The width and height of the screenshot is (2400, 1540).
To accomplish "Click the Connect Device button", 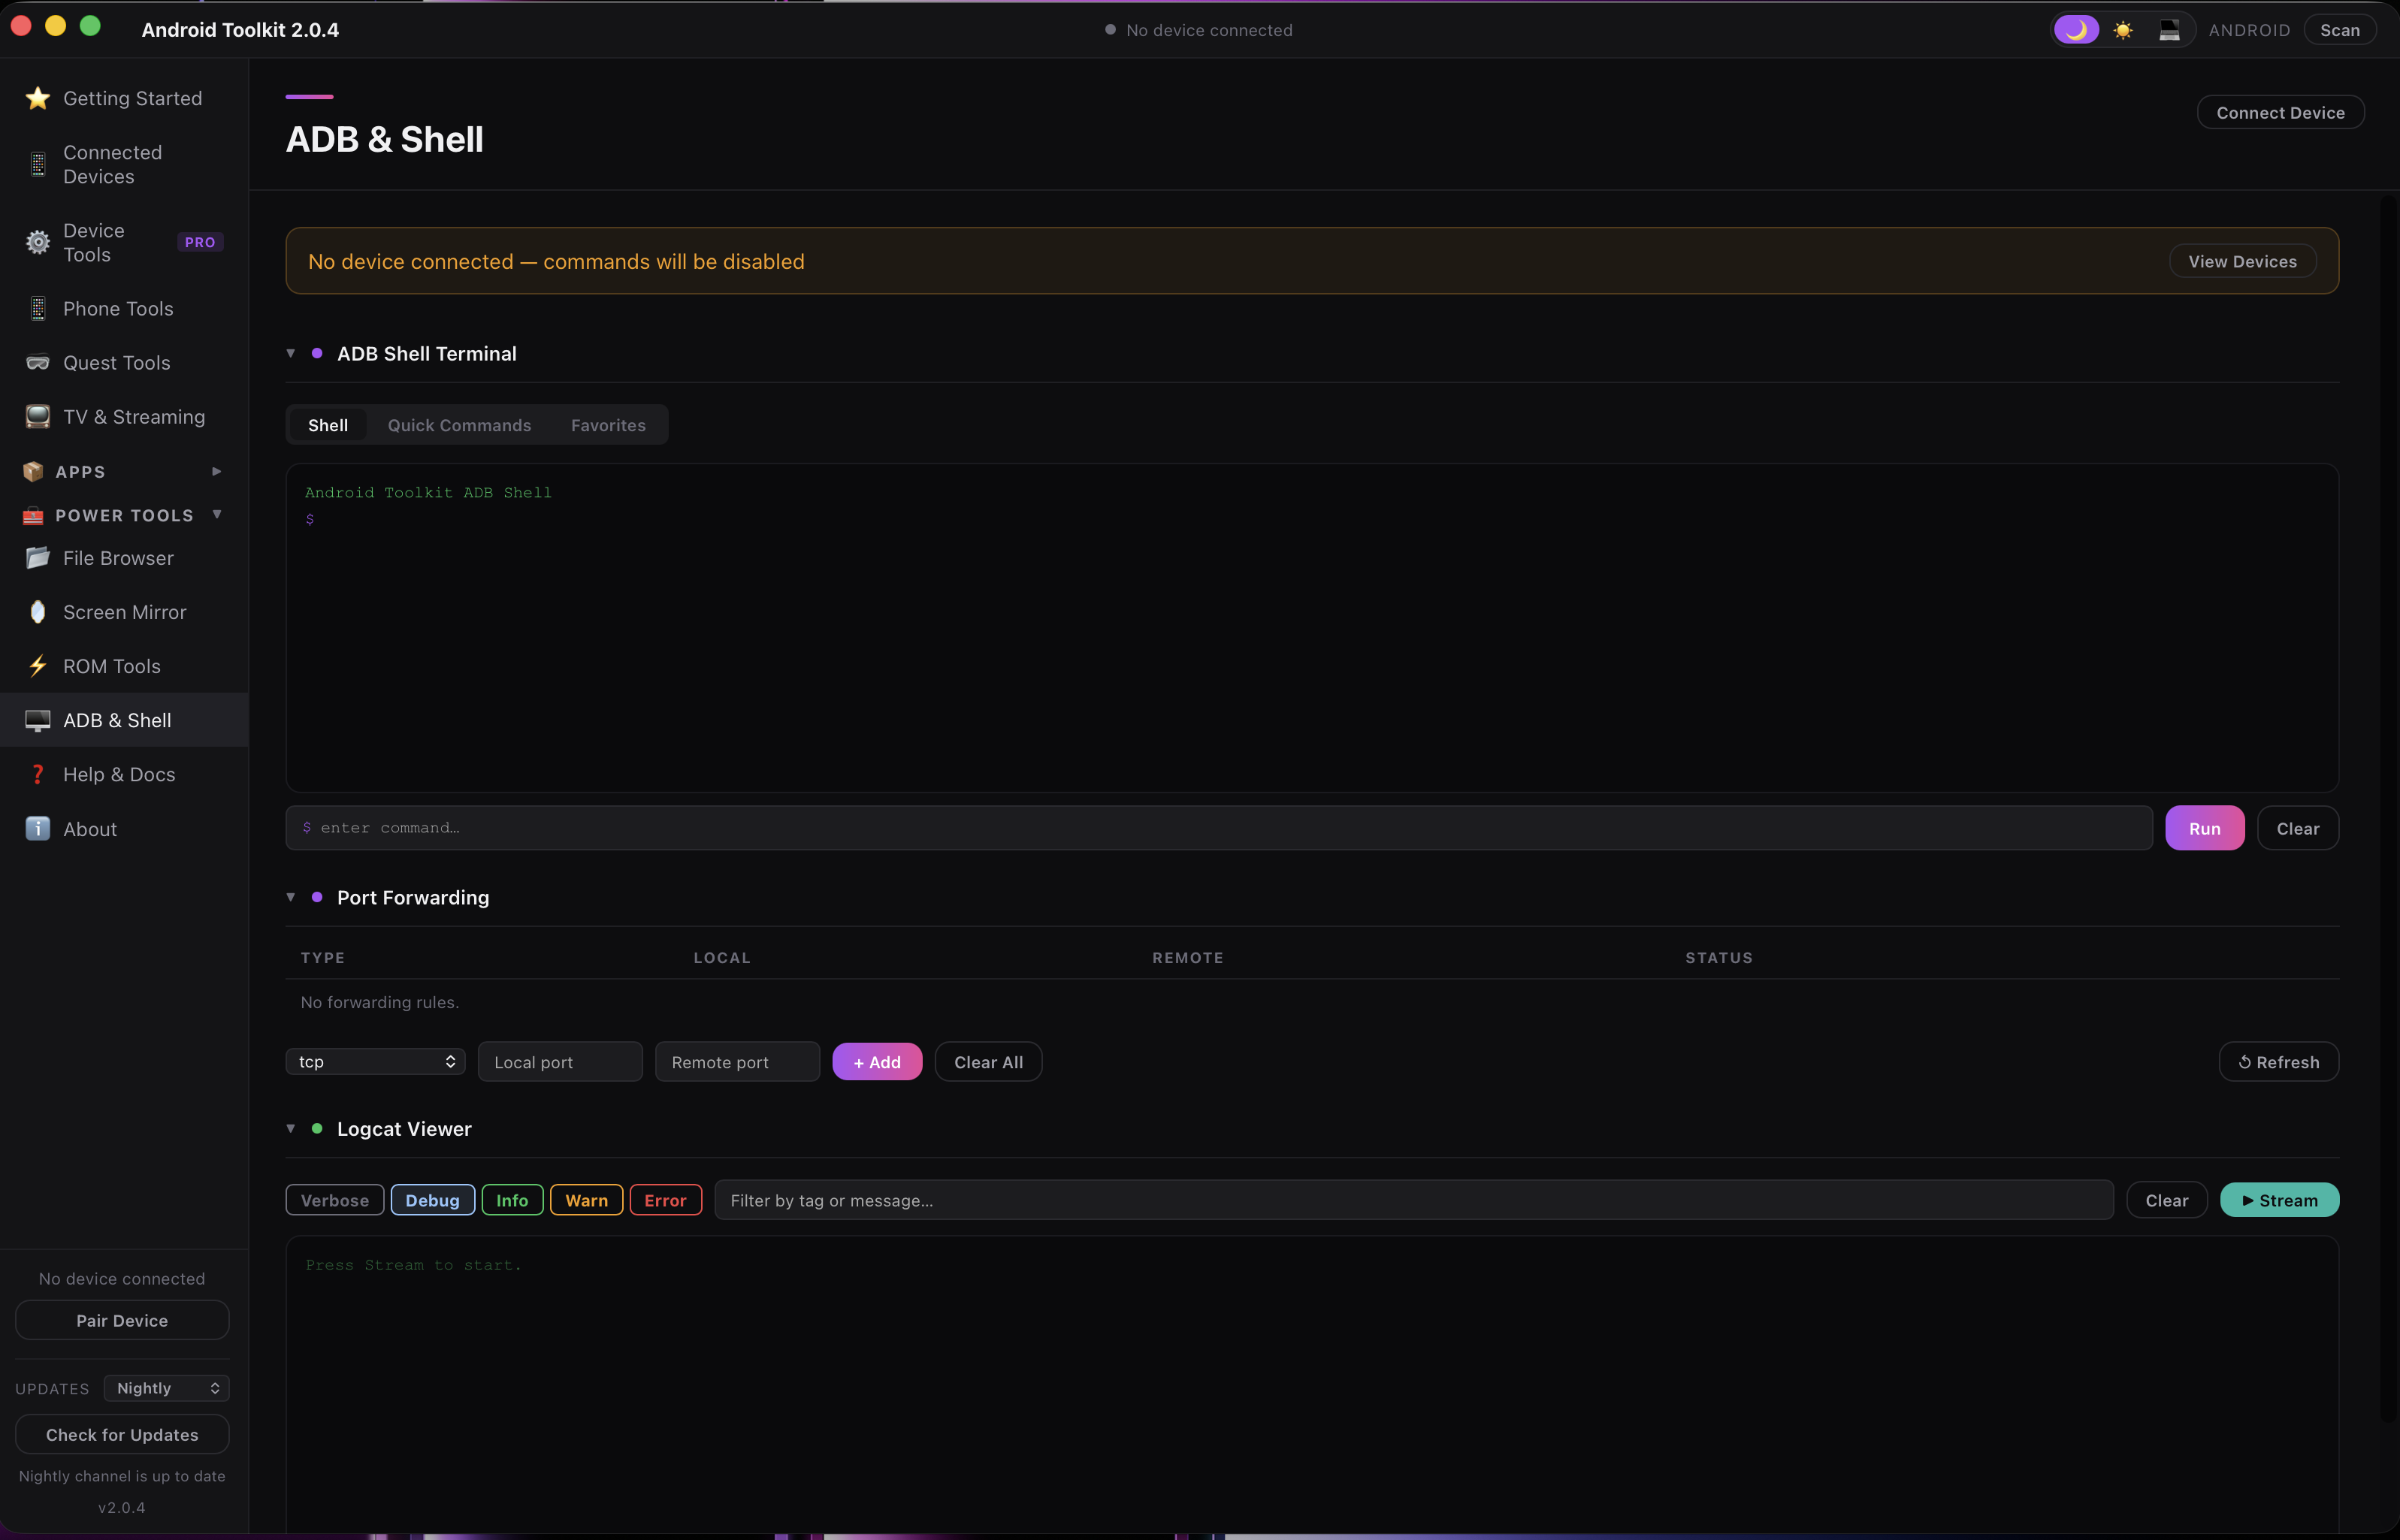I will tap(2281, 112).
